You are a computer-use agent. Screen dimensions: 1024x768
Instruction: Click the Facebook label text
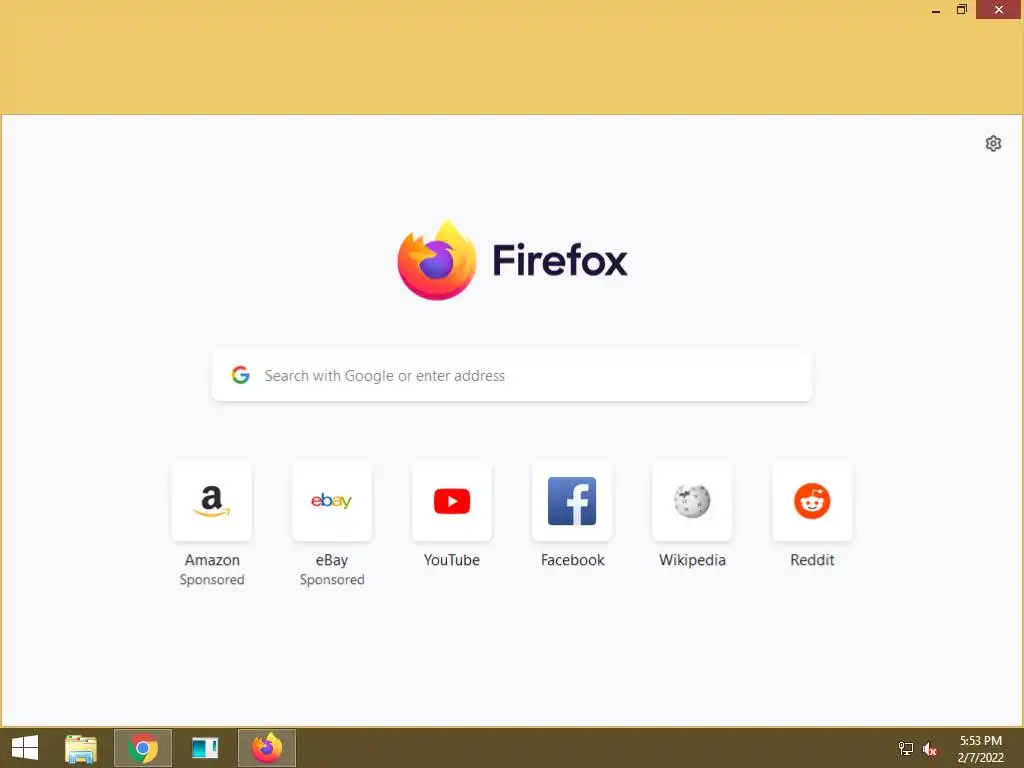pyautogui.click(x=573, y=560)
